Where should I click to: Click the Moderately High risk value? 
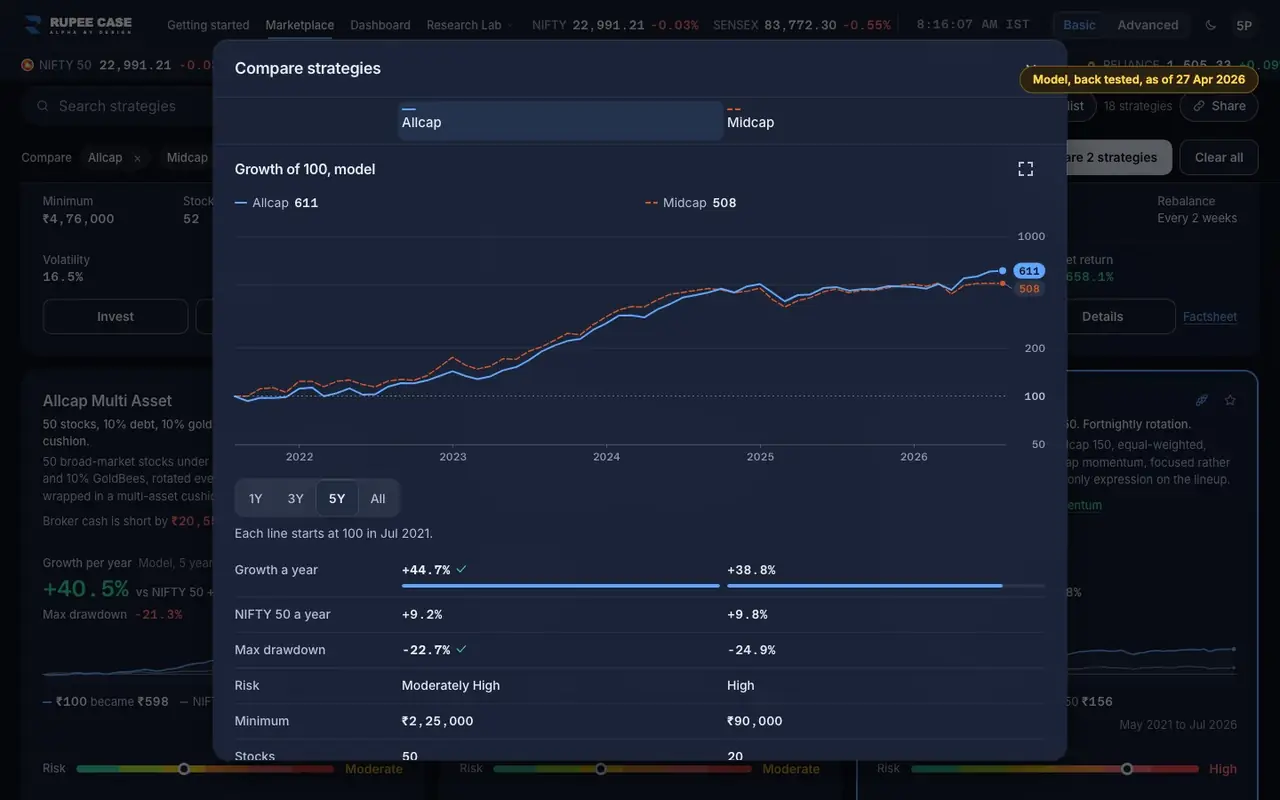point(451,685)
